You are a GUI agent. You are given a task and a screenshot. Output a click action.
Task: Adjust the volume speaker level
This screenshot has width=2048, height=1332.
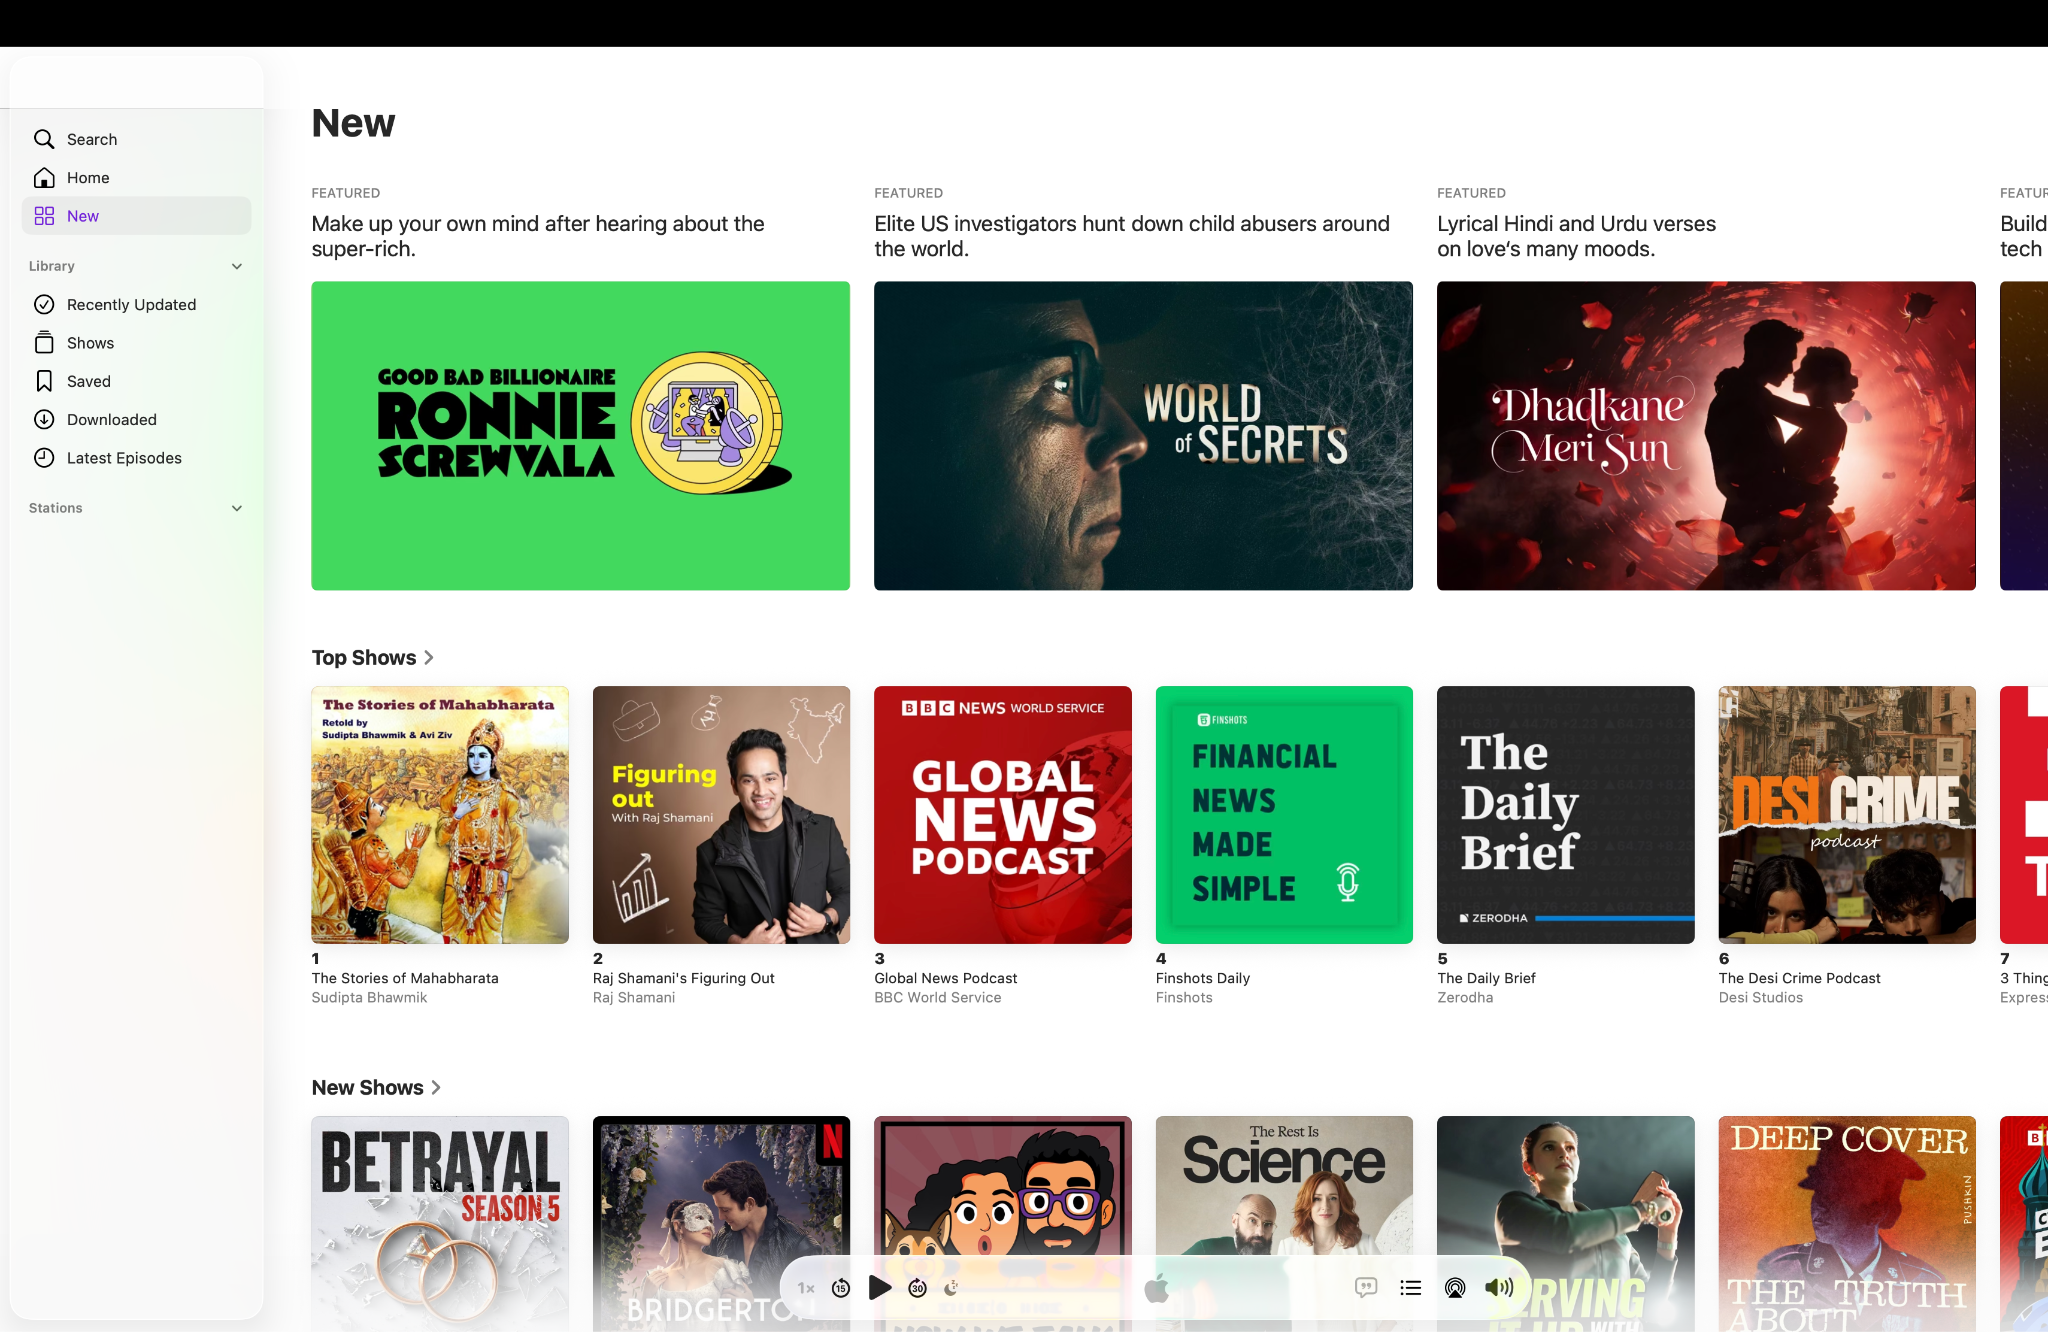(x=1498, y=1288)
